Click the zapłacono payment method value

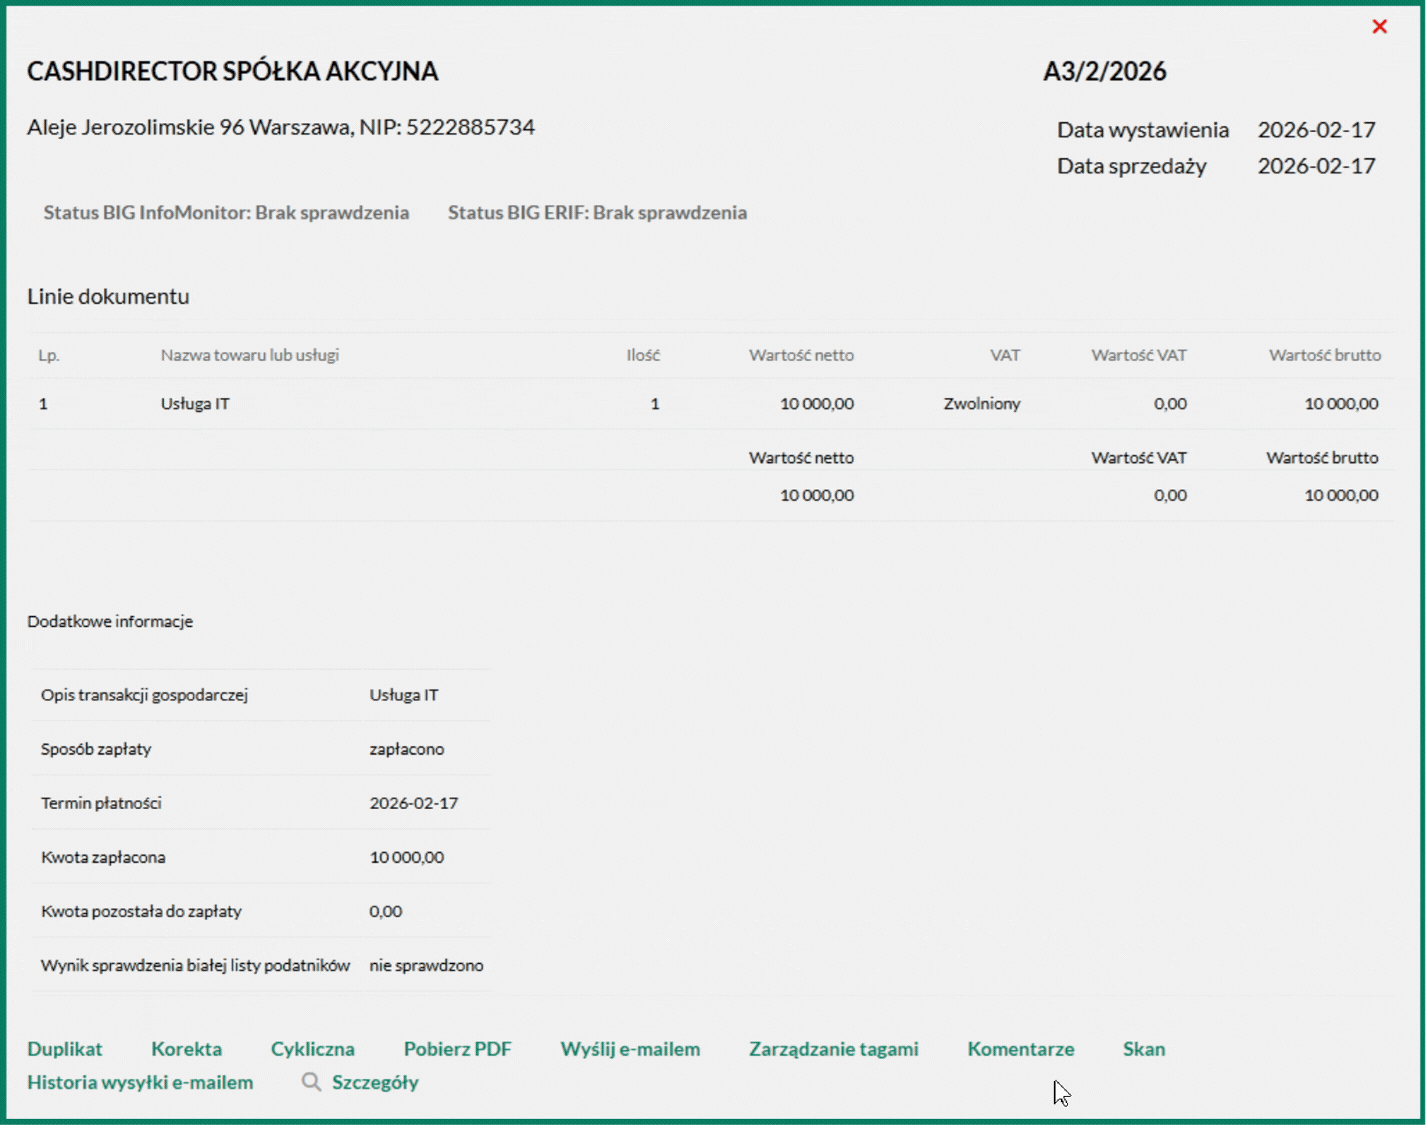(407, 749)
